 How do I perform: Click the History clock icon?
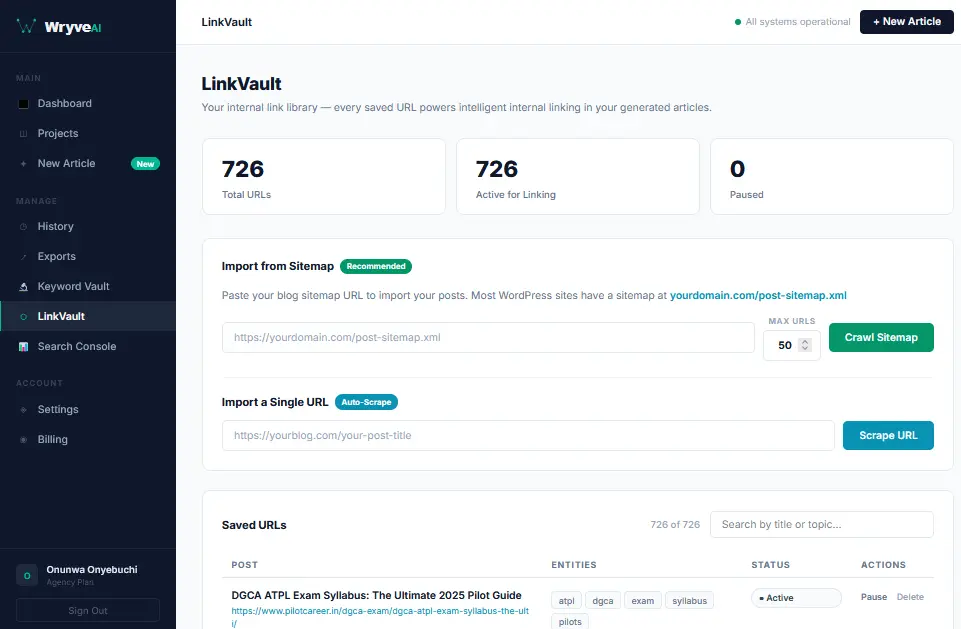(23, 227)
